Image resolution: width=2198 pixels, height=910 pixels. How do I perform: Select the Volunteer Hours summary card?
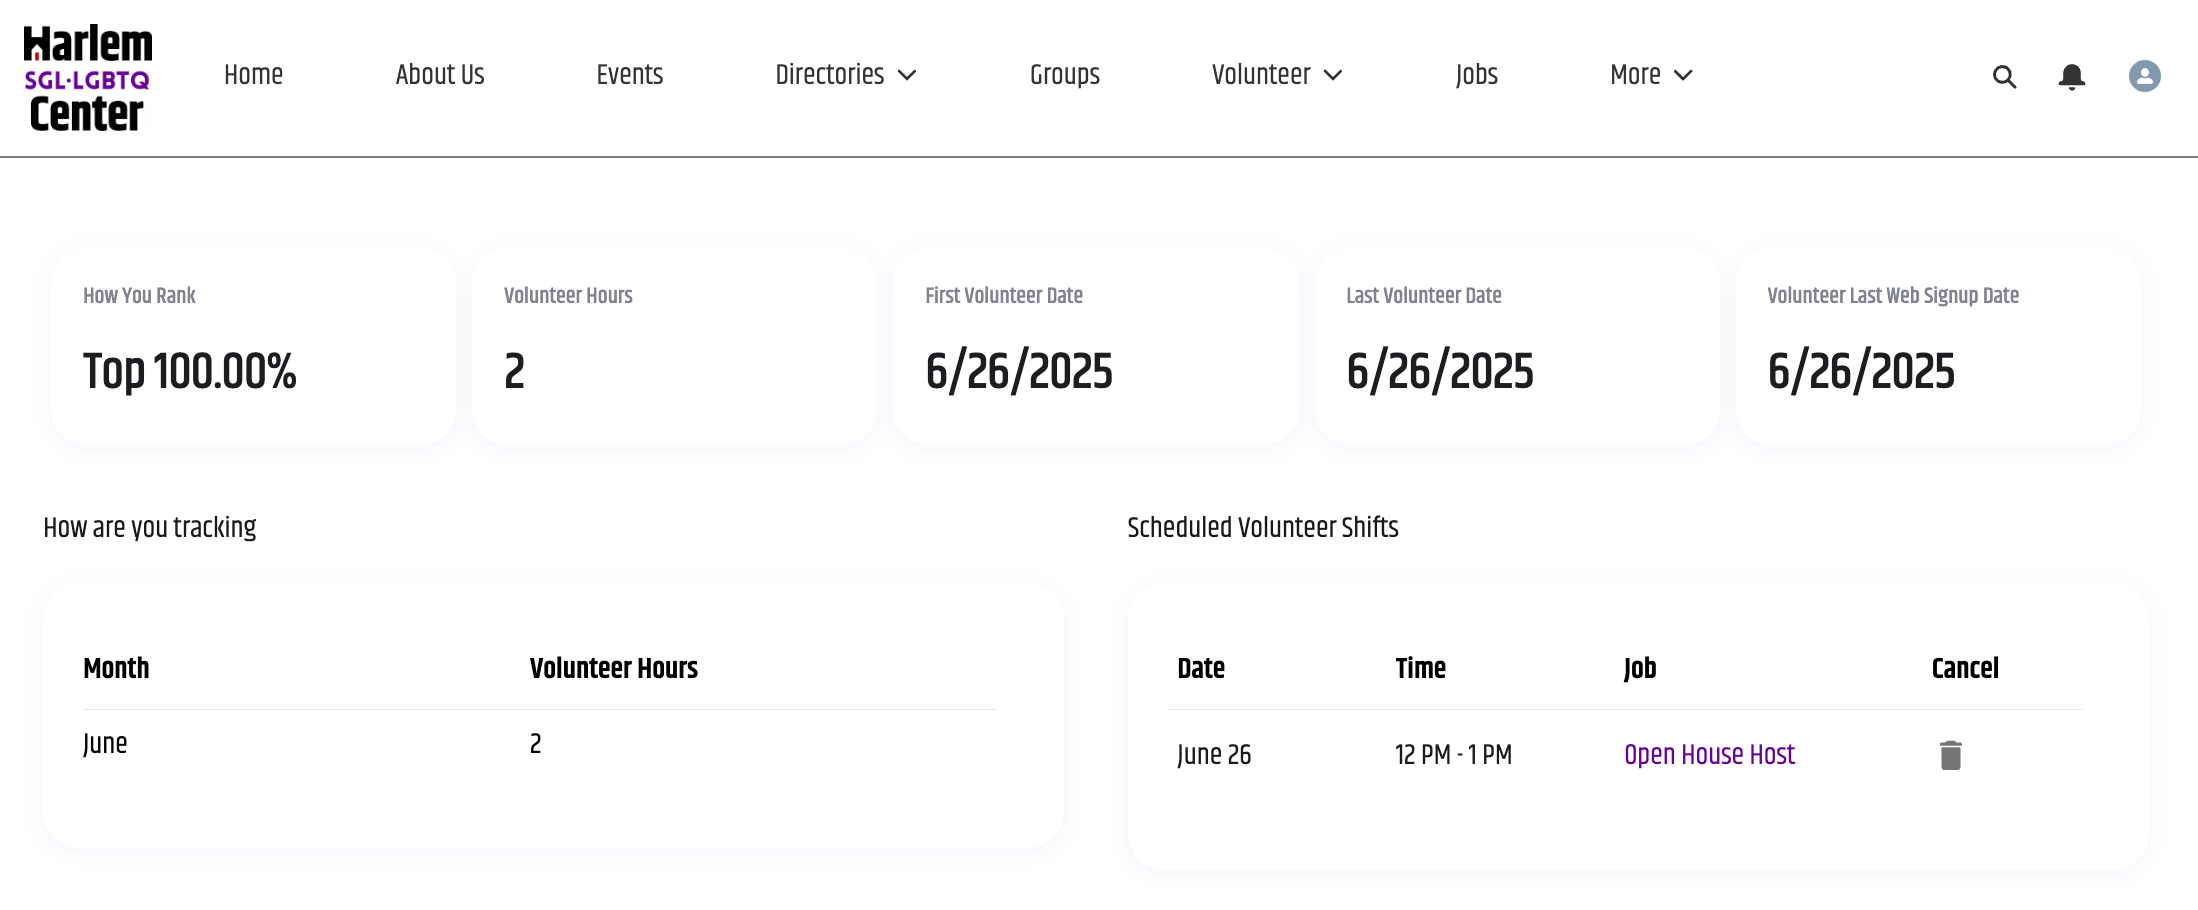tap(674, 346)
